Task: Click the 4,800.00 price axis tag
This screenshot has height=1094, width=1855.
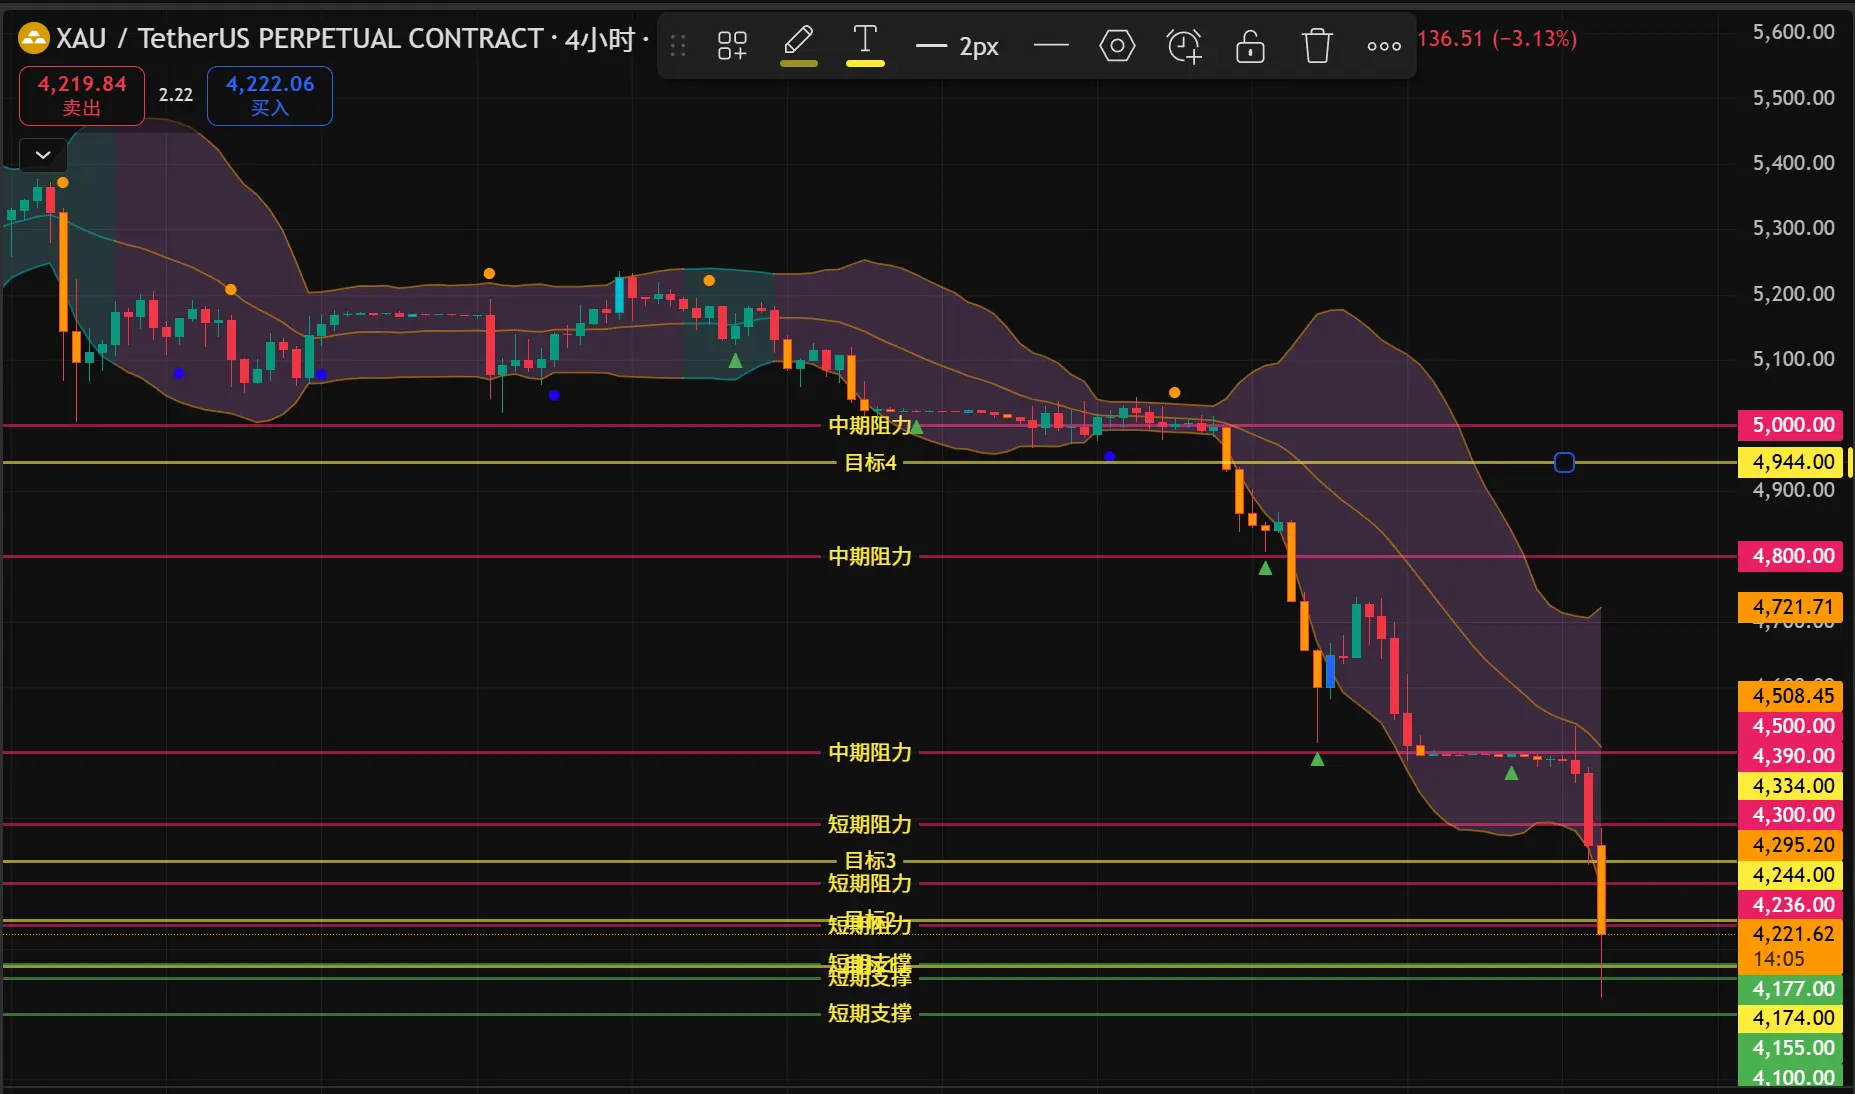Action: tap(1790, 556)
